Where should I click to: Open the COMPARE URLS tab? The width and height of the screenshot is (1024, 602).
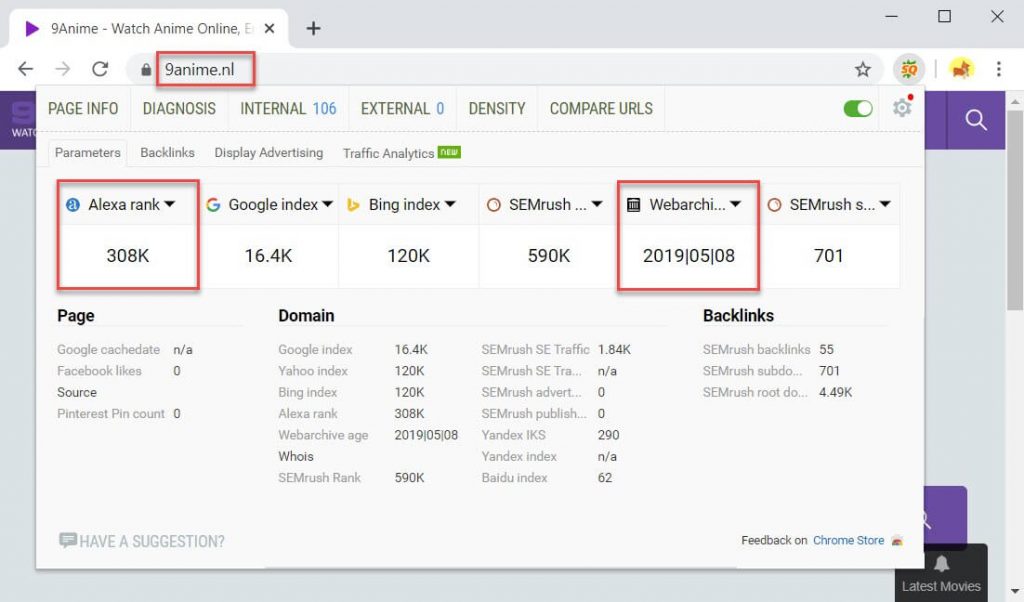pyautogui.click(x=601, y=108)
